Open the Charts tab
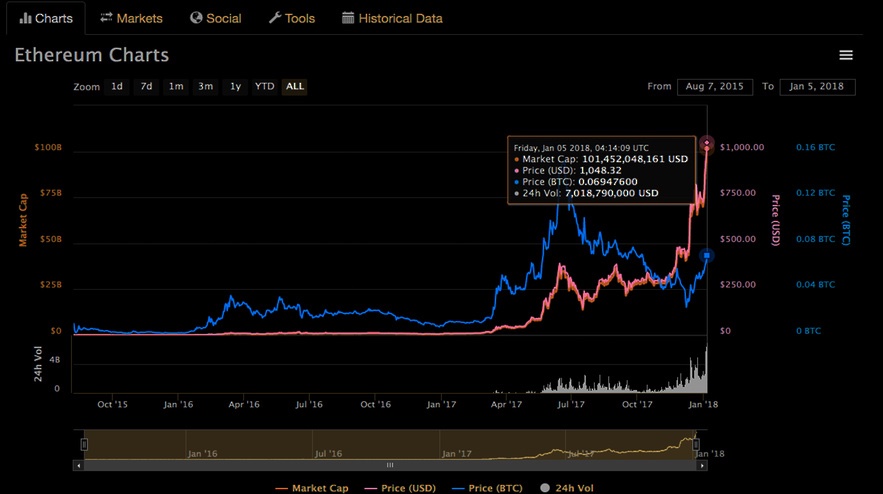This screenshot has height=494, width=883. click(46, 19)
